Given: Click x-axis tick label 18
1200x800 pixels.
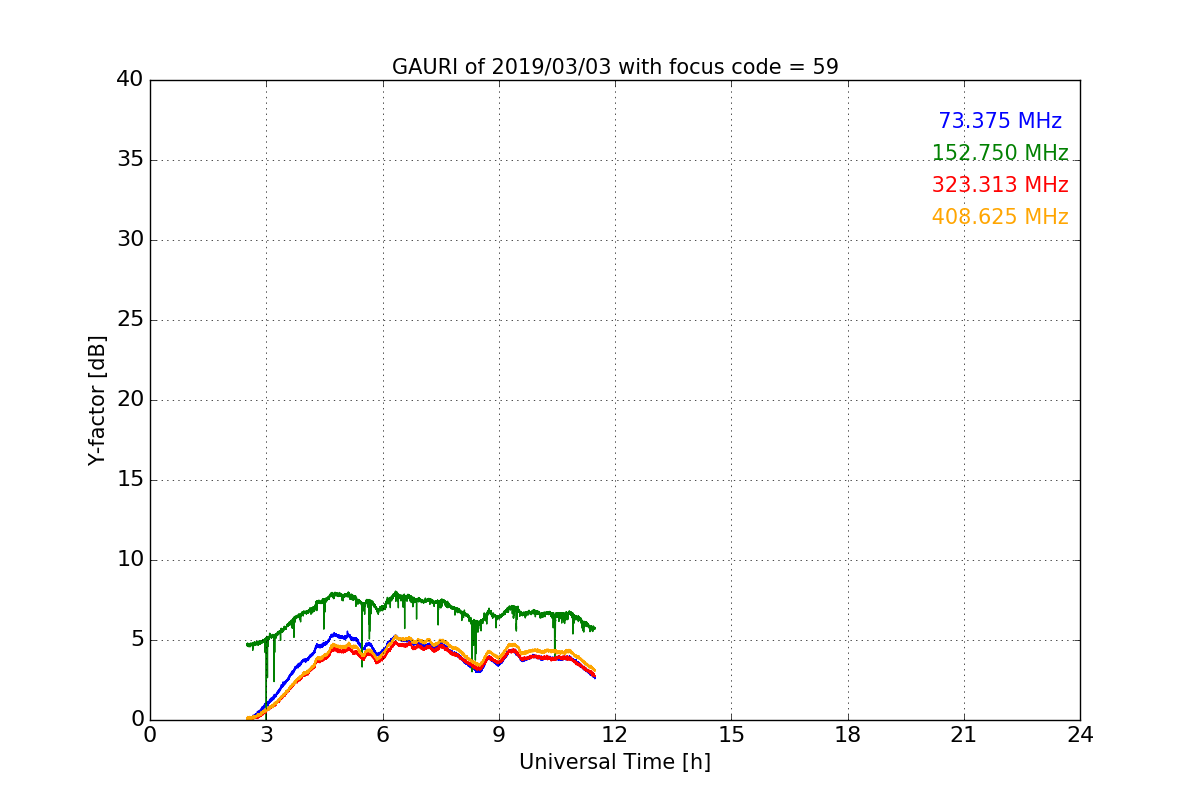Looking at the screenshot, I should (x=848, y=734).
